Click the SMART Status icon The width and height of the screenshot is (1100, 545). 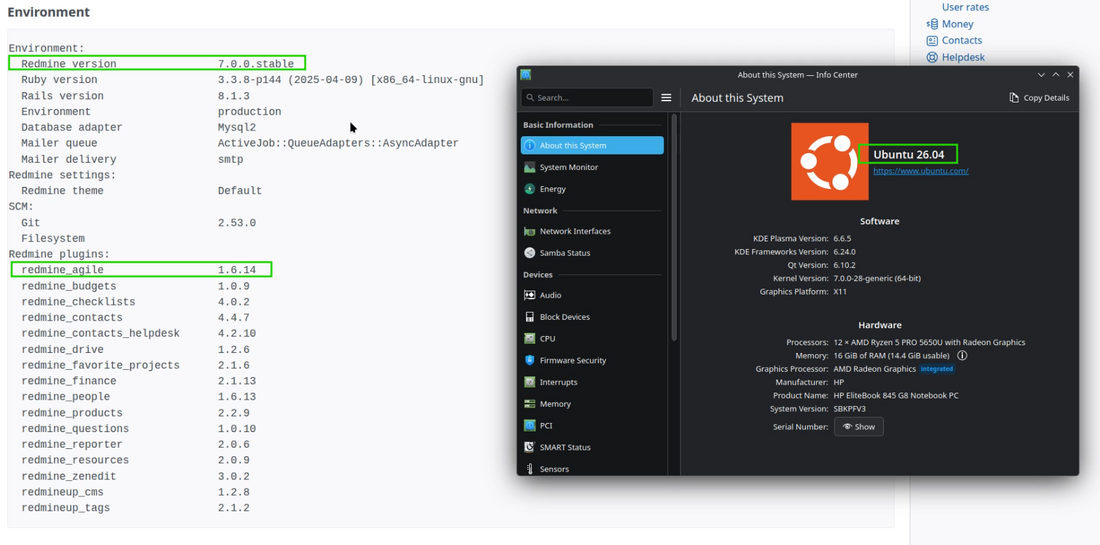click(530, 448)
